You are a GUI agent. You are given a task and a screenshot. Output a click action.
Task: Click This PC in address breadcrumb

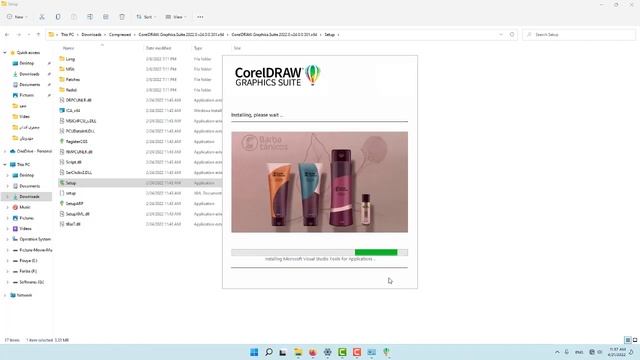(x=67, y=35)
